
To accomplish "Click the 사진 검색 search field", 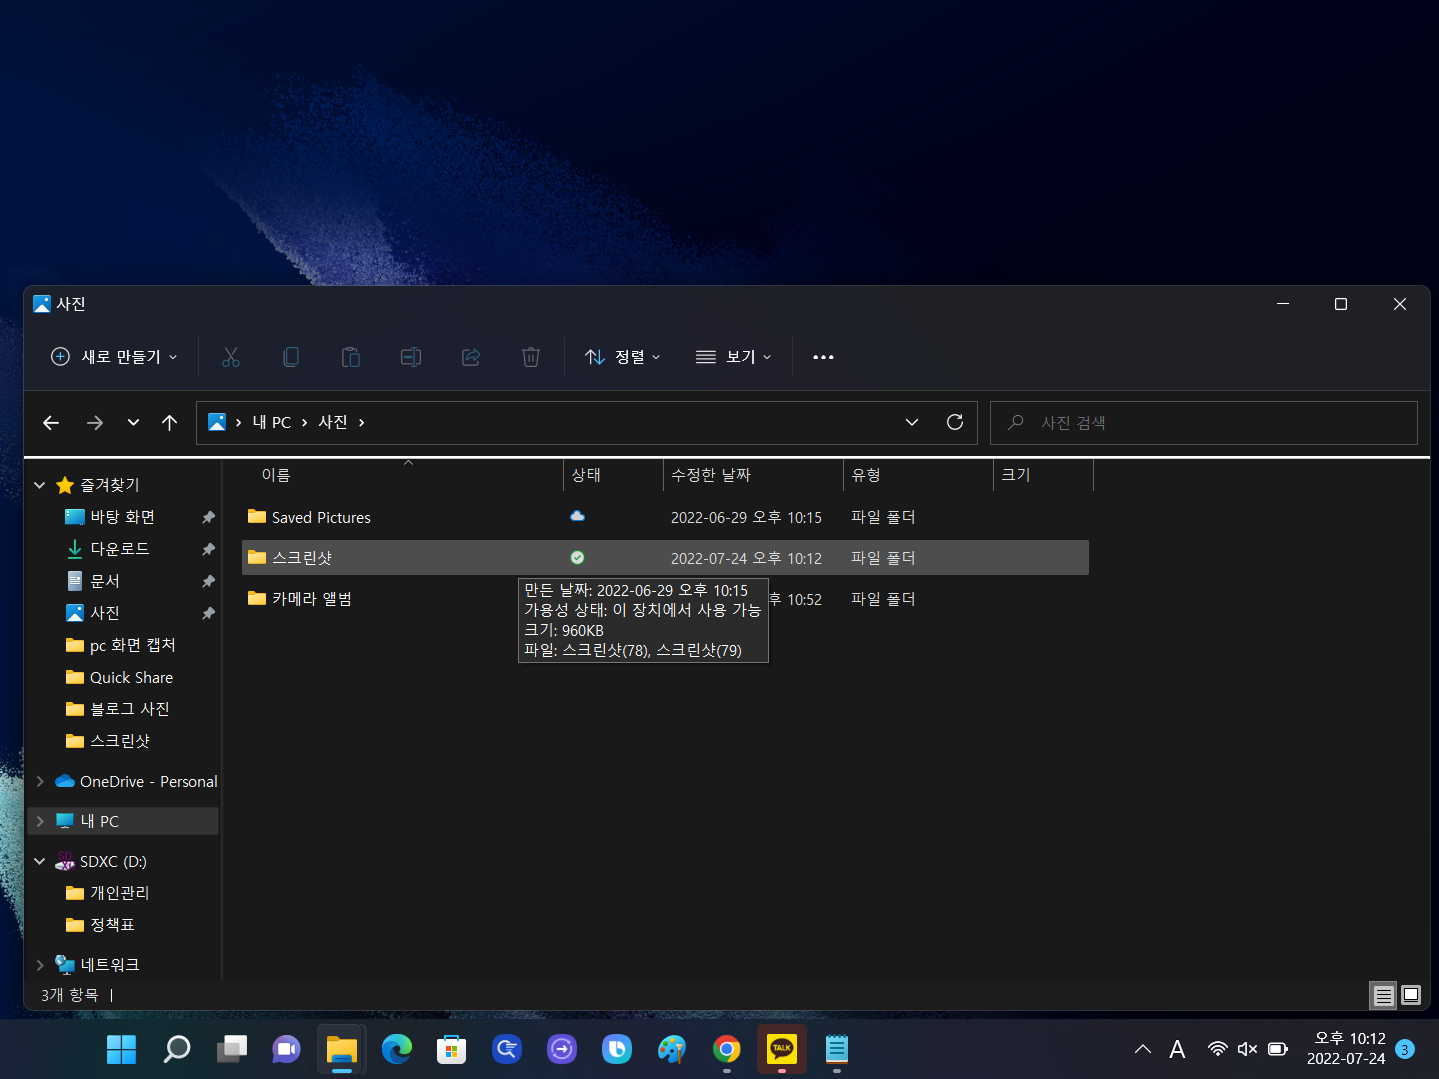I will (x=1200, y=422).
